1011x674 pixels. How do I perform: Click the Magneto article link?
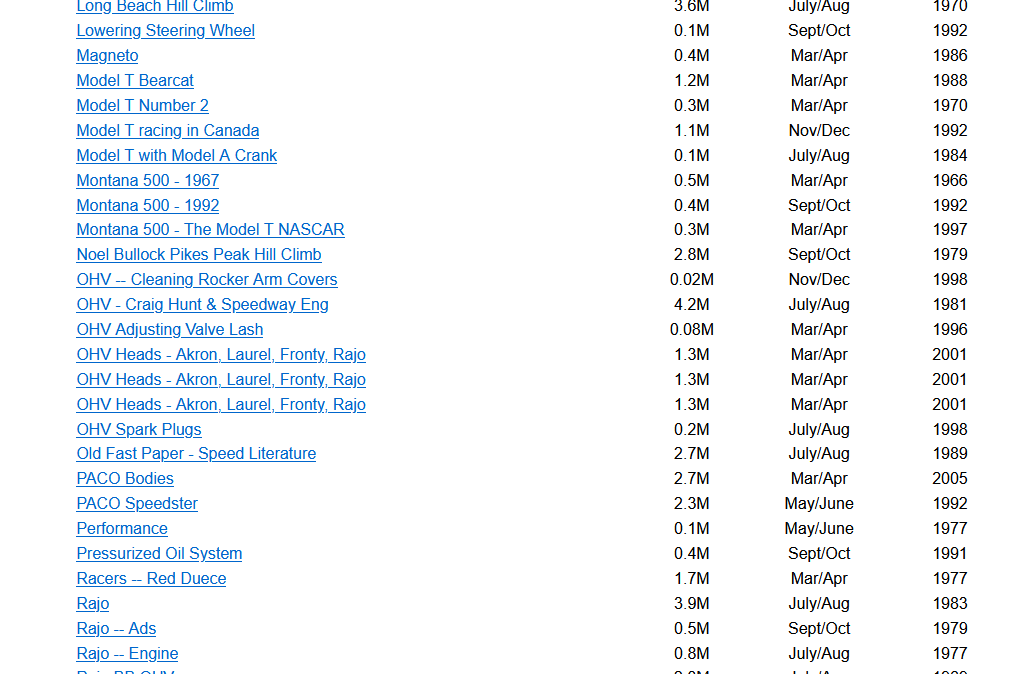(107, 56)
